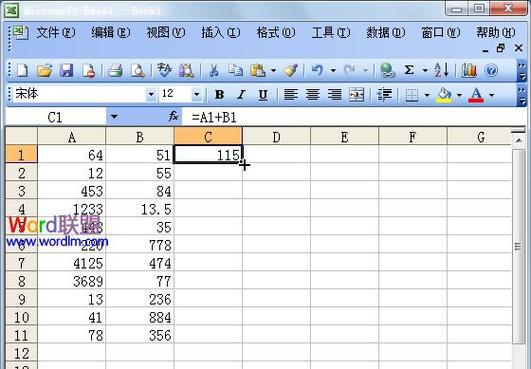Open the 工具(T) menu
Viewport: 531px width, 369px height.
coord(331,32)
